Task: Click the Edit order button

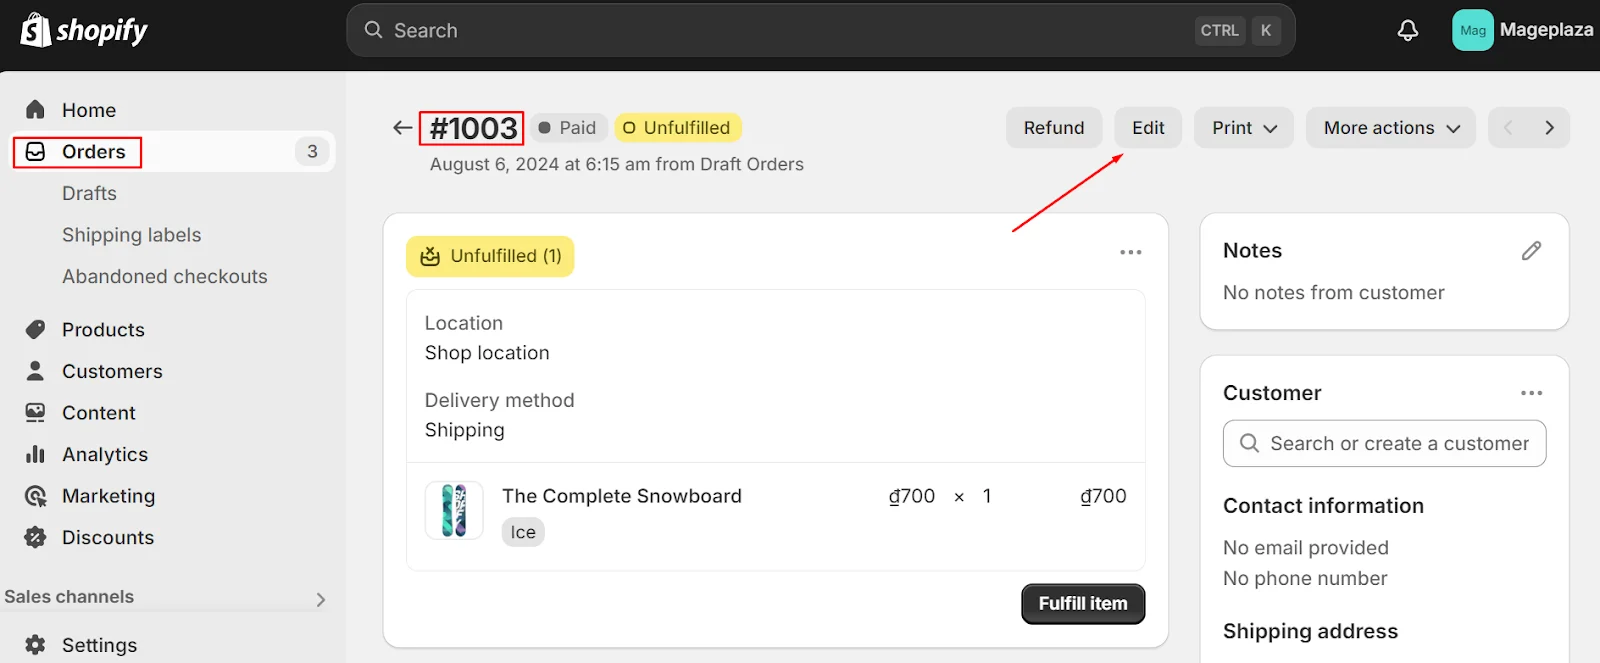Action: pos(1147,128)
